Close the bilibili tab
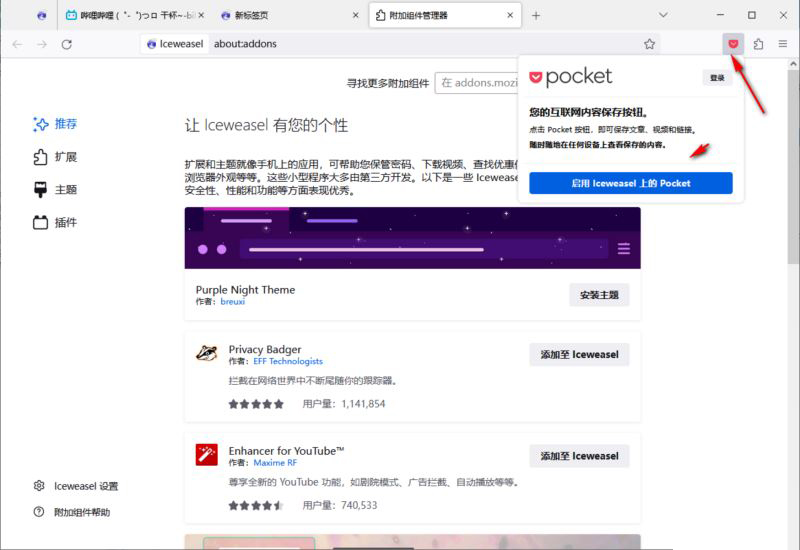800x550 pixels. (201, 15)
